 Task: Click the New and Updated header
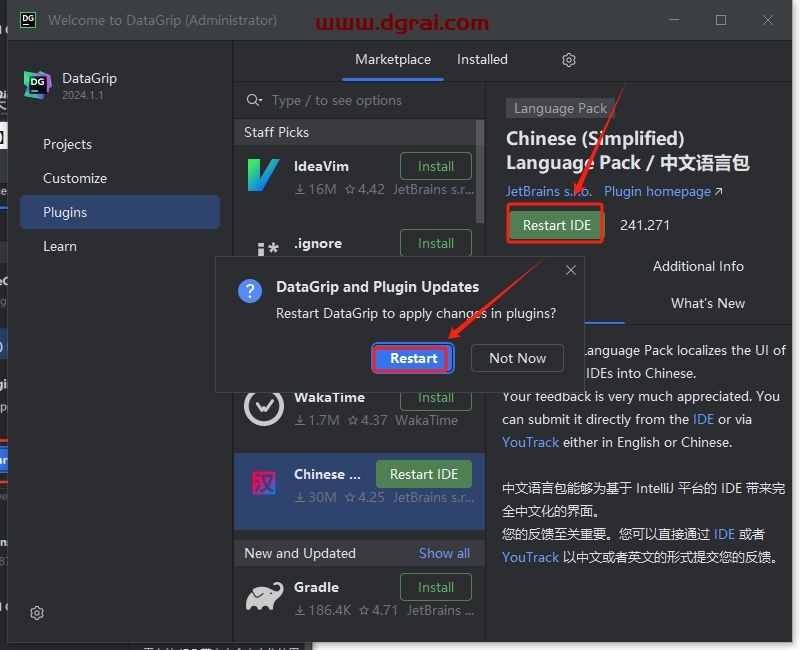point(300,554)
